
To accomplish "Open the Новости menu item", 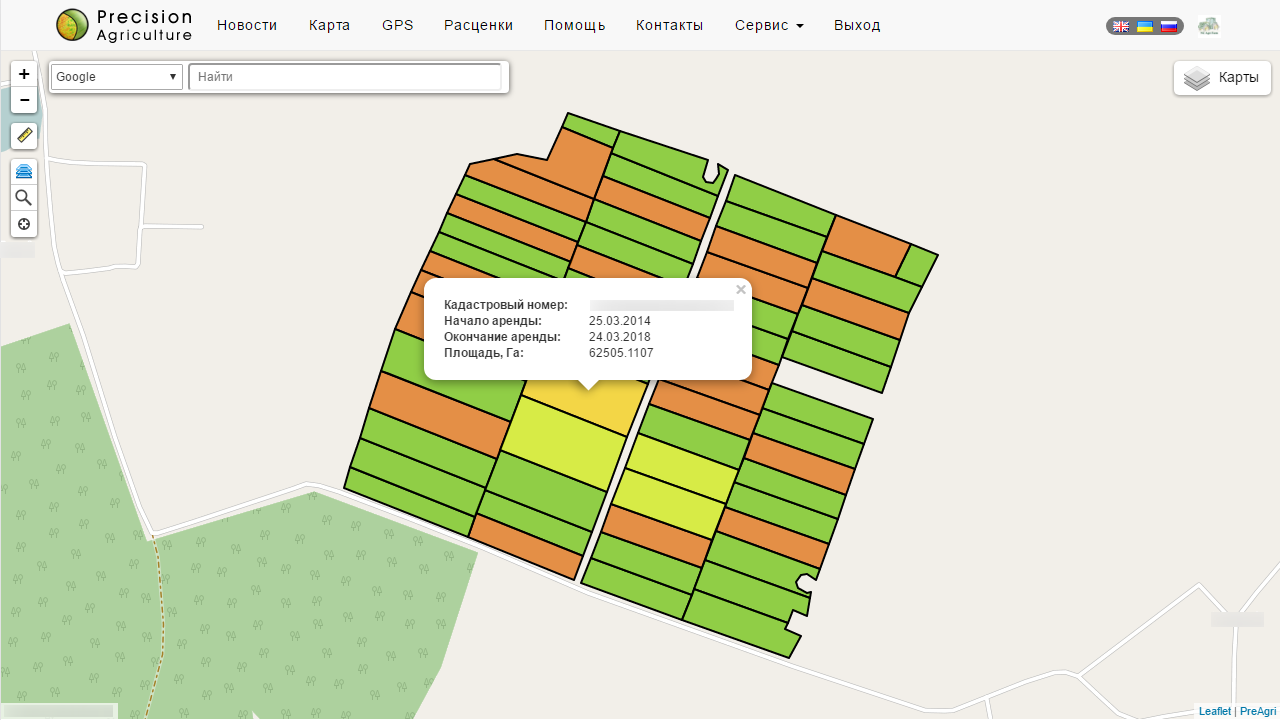I will [247, 25].
